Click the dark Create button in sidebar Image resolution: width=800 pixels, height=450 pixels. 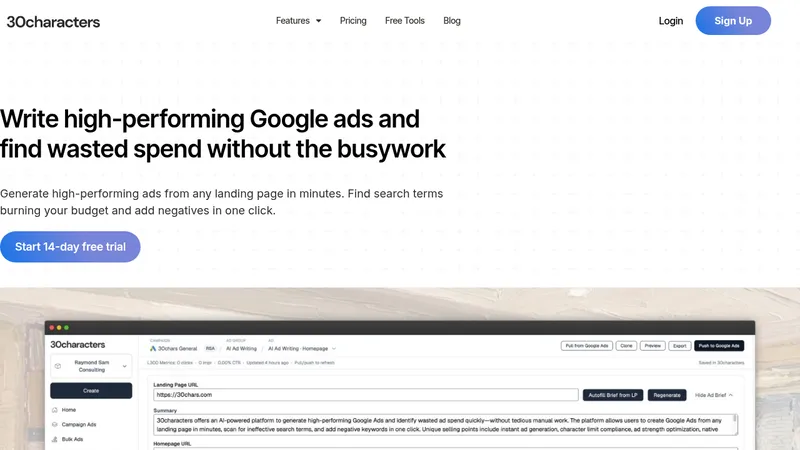point(91,391)
